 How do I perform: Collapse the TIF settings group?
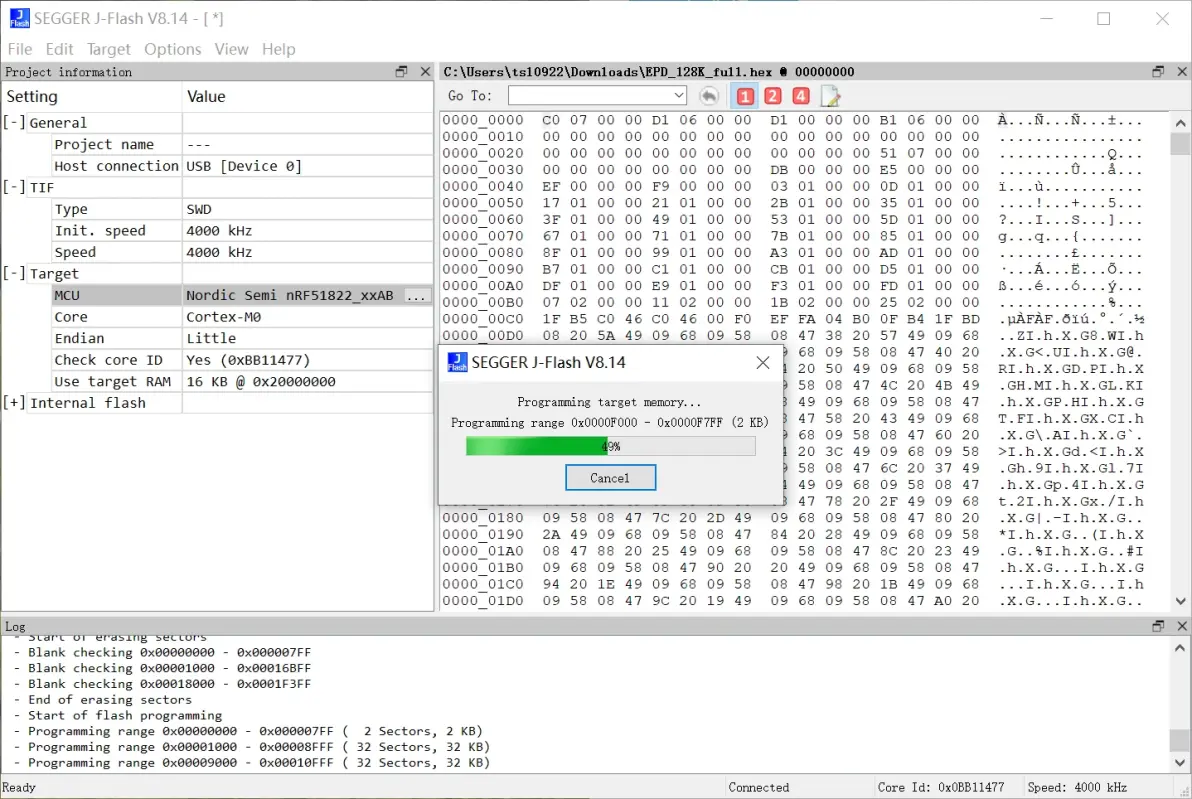(14, 187)
